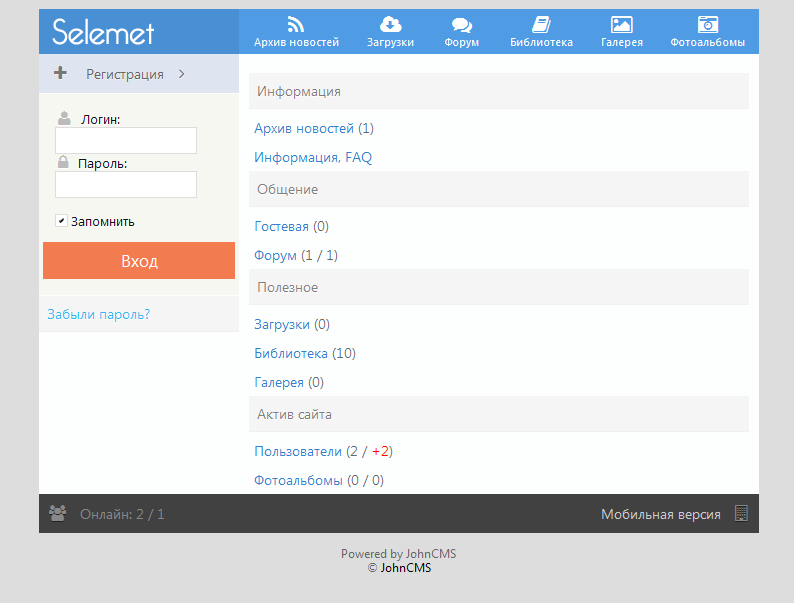The width and height of the screenshot is (794, 603).
Task: Open the Регистрация link
Action: click(x=125, y=74)
